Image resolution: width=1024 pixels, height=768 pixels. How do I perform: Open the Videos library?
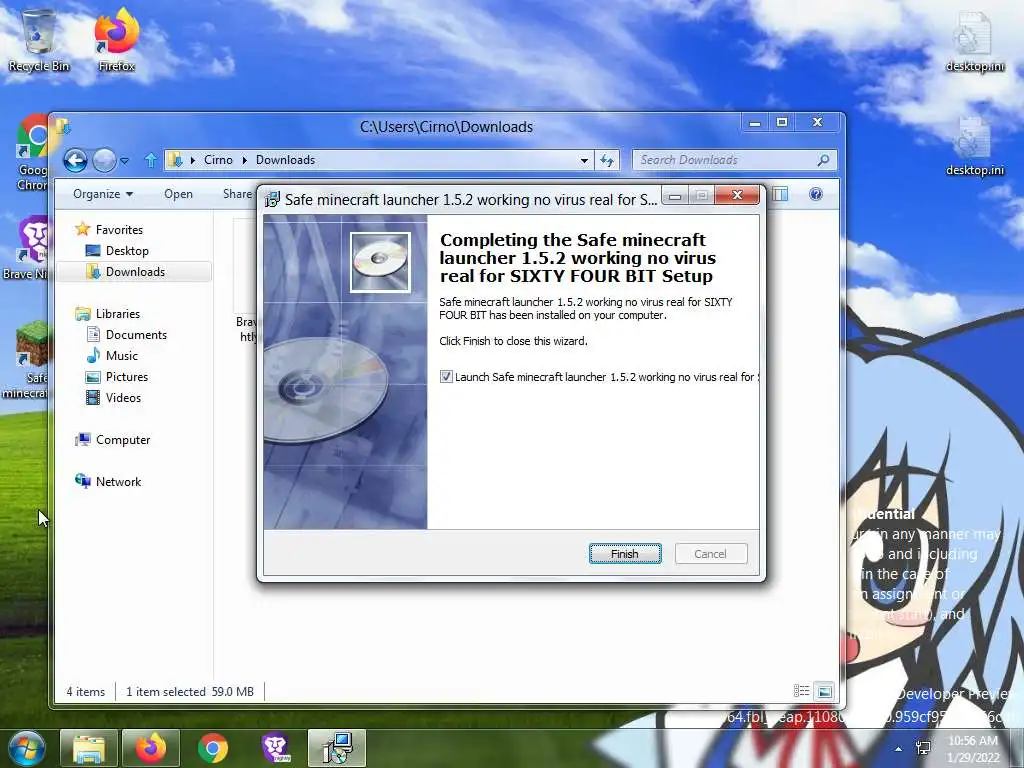click(x=114, y=398)
